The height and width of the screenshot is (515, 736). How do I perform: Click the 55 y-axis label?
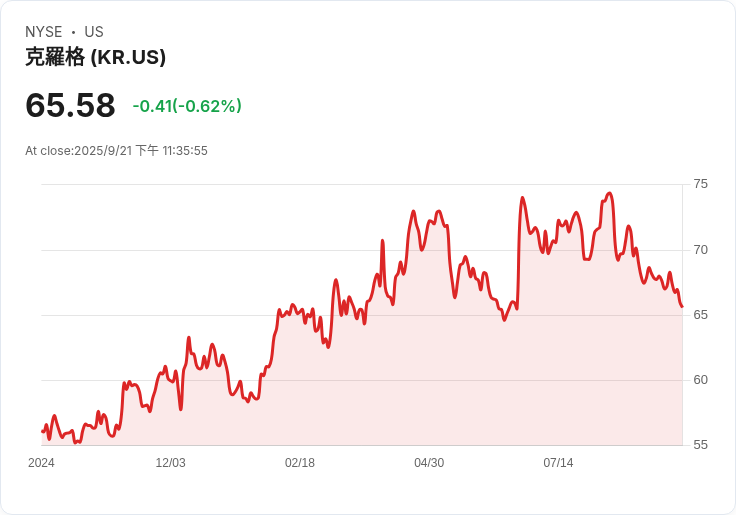(x=700, y=444)
